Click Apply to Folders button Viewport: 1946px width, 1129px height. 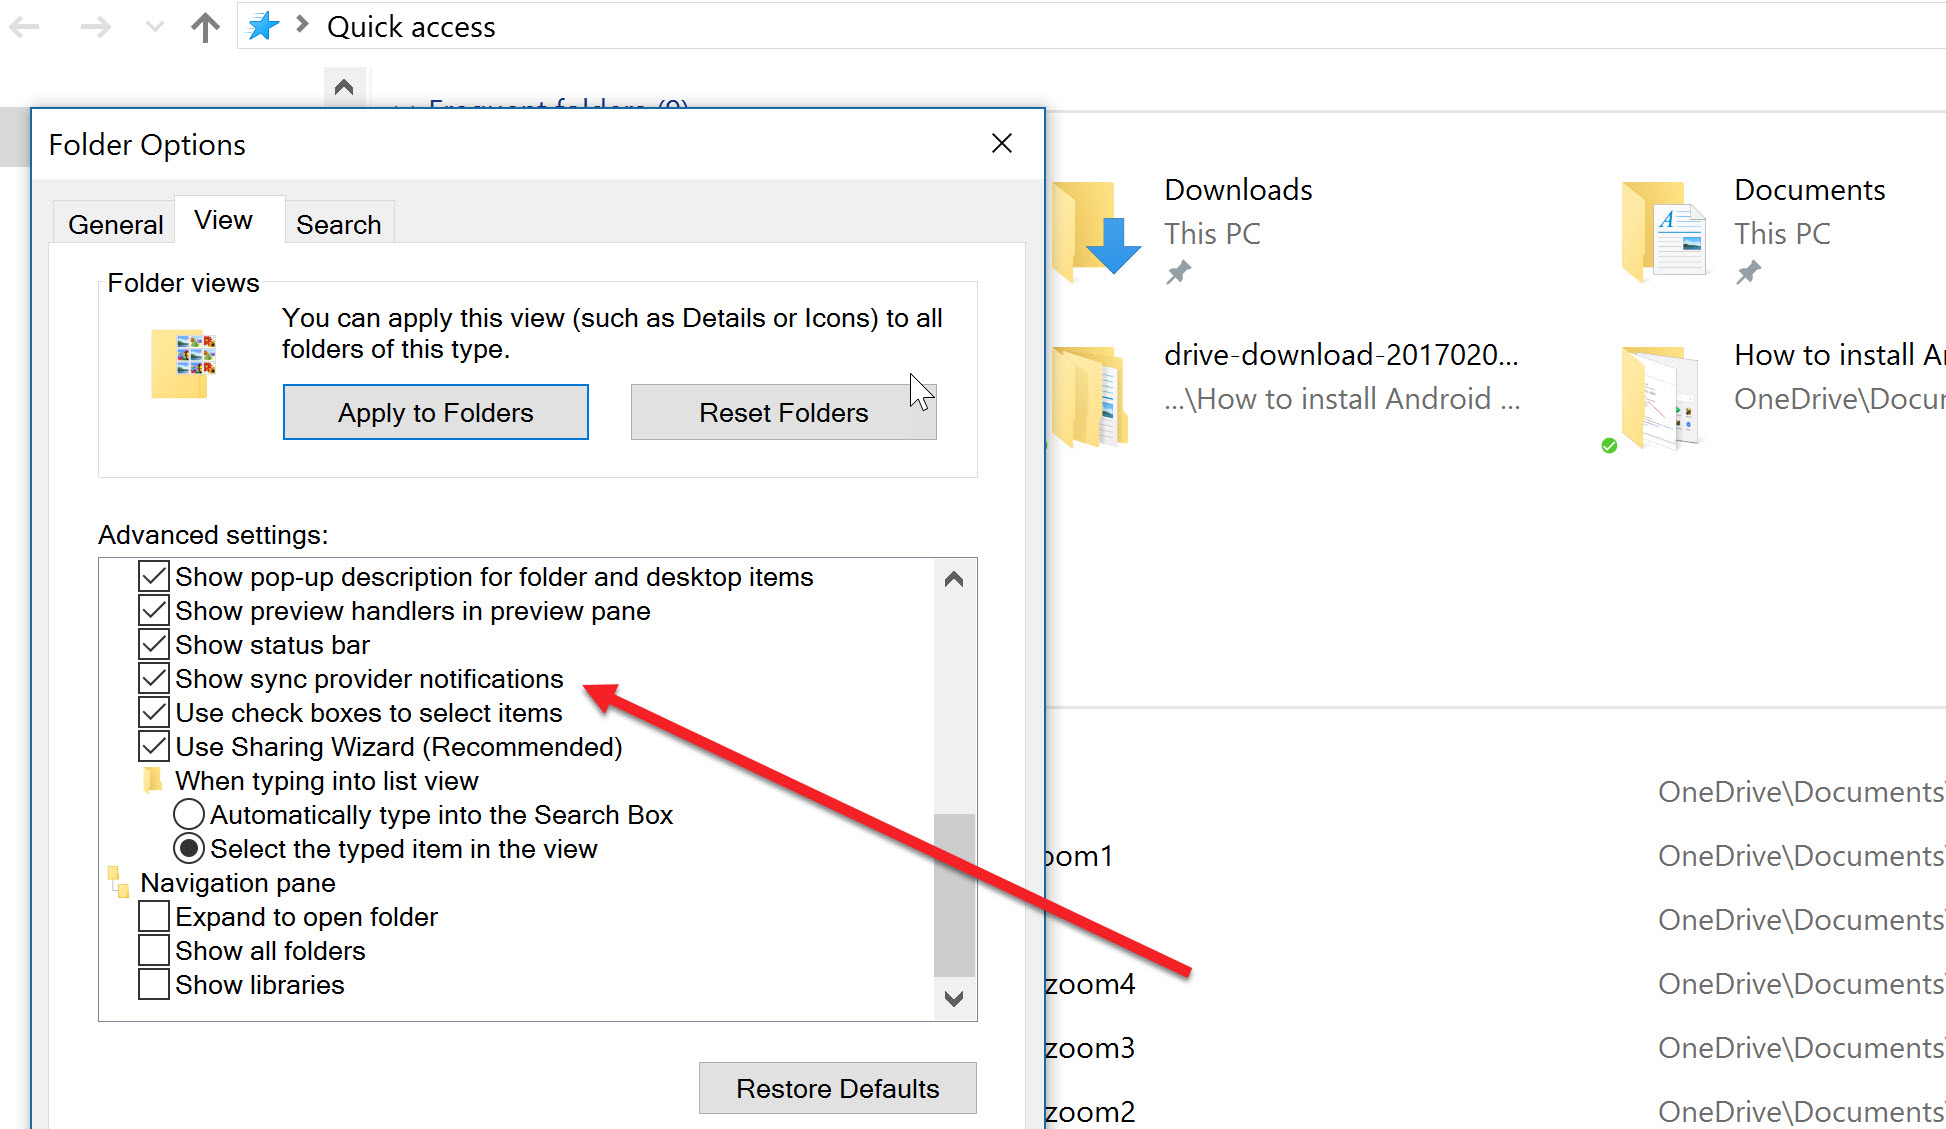tap(434, 411)
